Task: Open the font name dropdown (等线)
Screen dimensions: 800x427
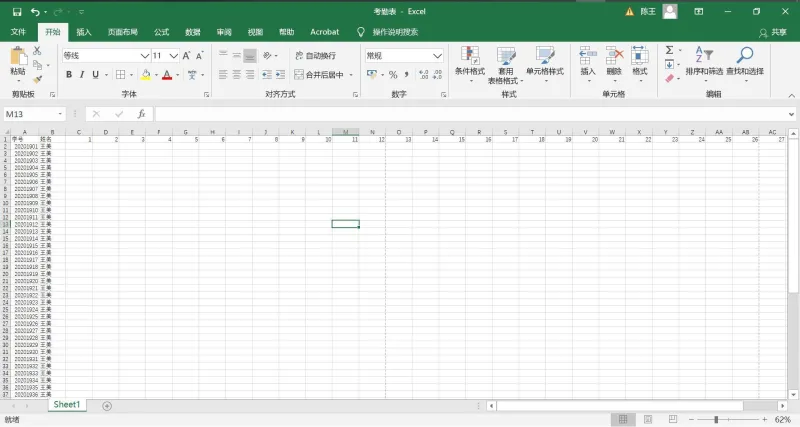Action: tap(144, 56)
